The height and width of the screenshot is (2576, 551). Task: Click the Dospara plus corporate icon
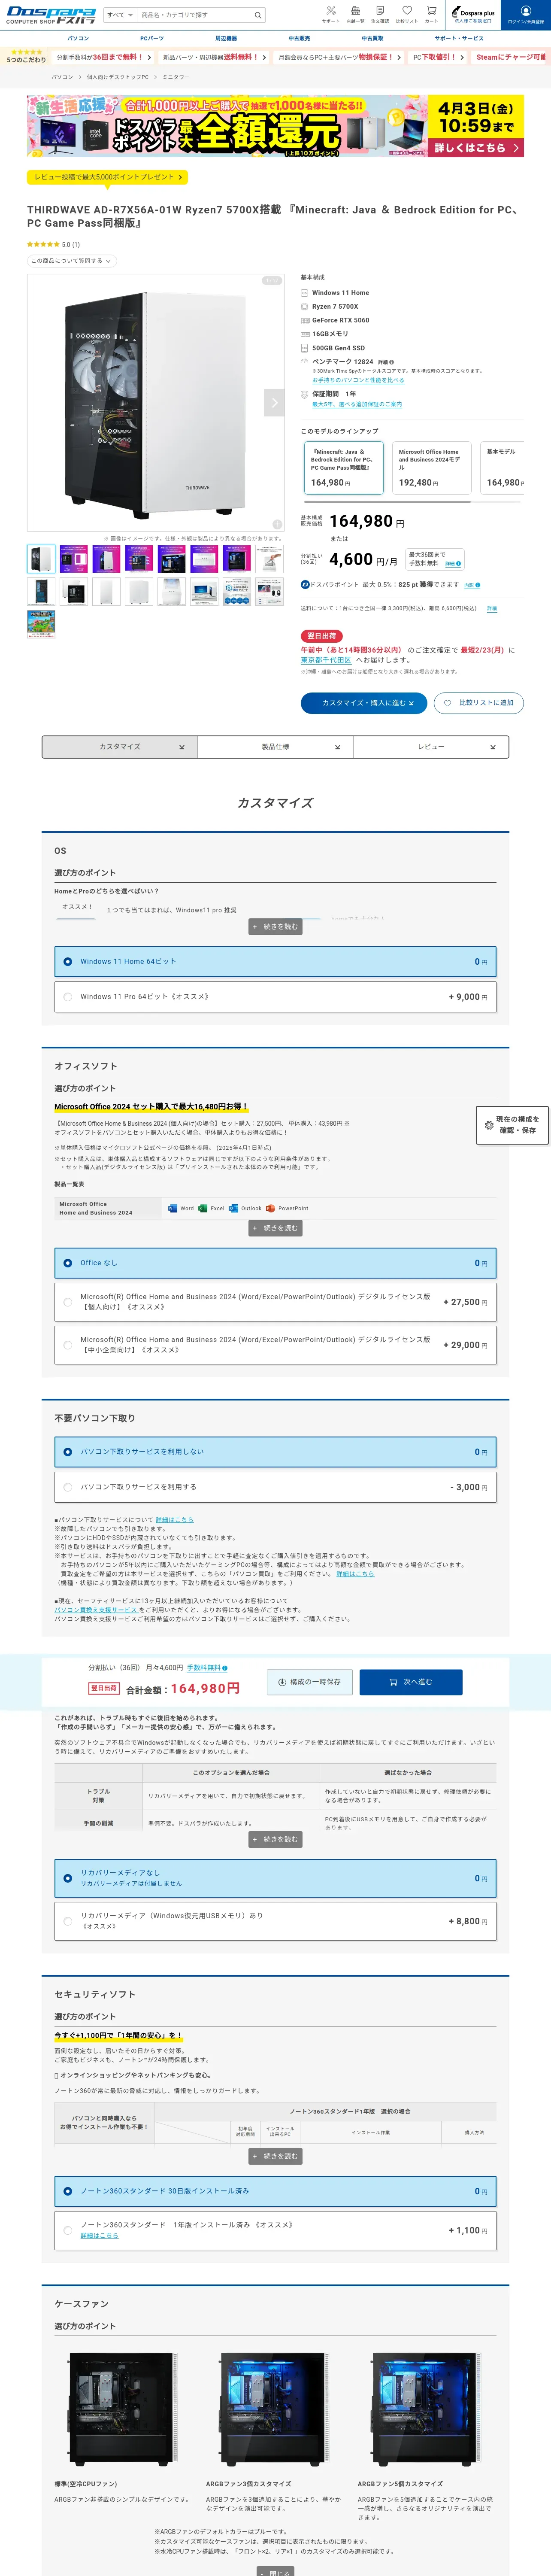(473, 15)
